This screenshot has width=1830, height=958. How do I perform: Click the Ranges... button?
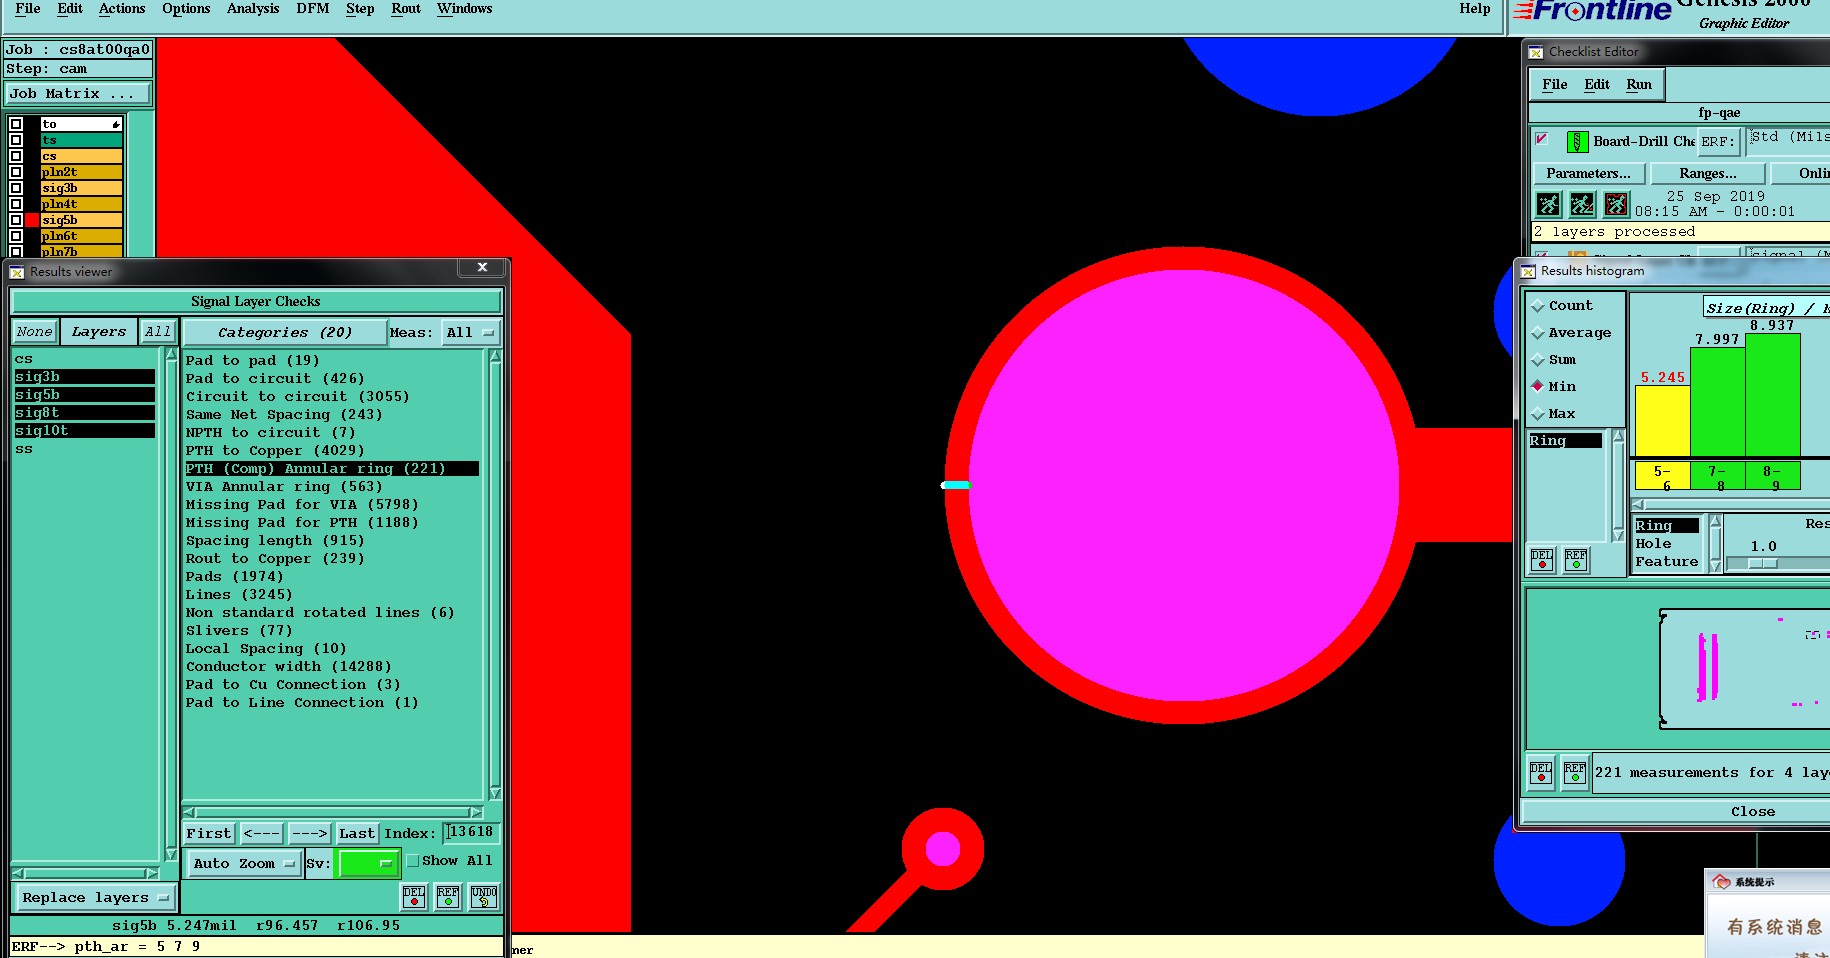click(1708, 173)
